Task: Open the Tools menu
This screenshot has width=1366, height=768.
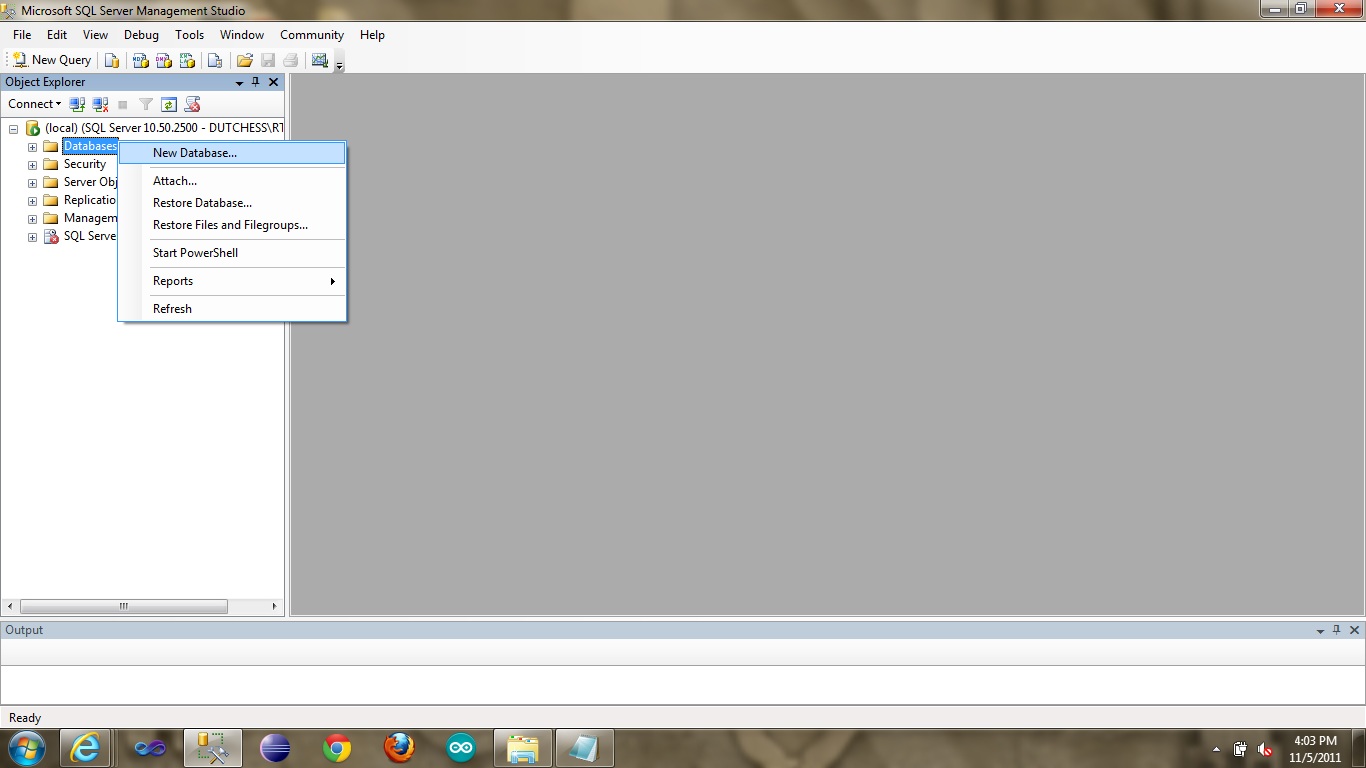Action: coord(189,34)
